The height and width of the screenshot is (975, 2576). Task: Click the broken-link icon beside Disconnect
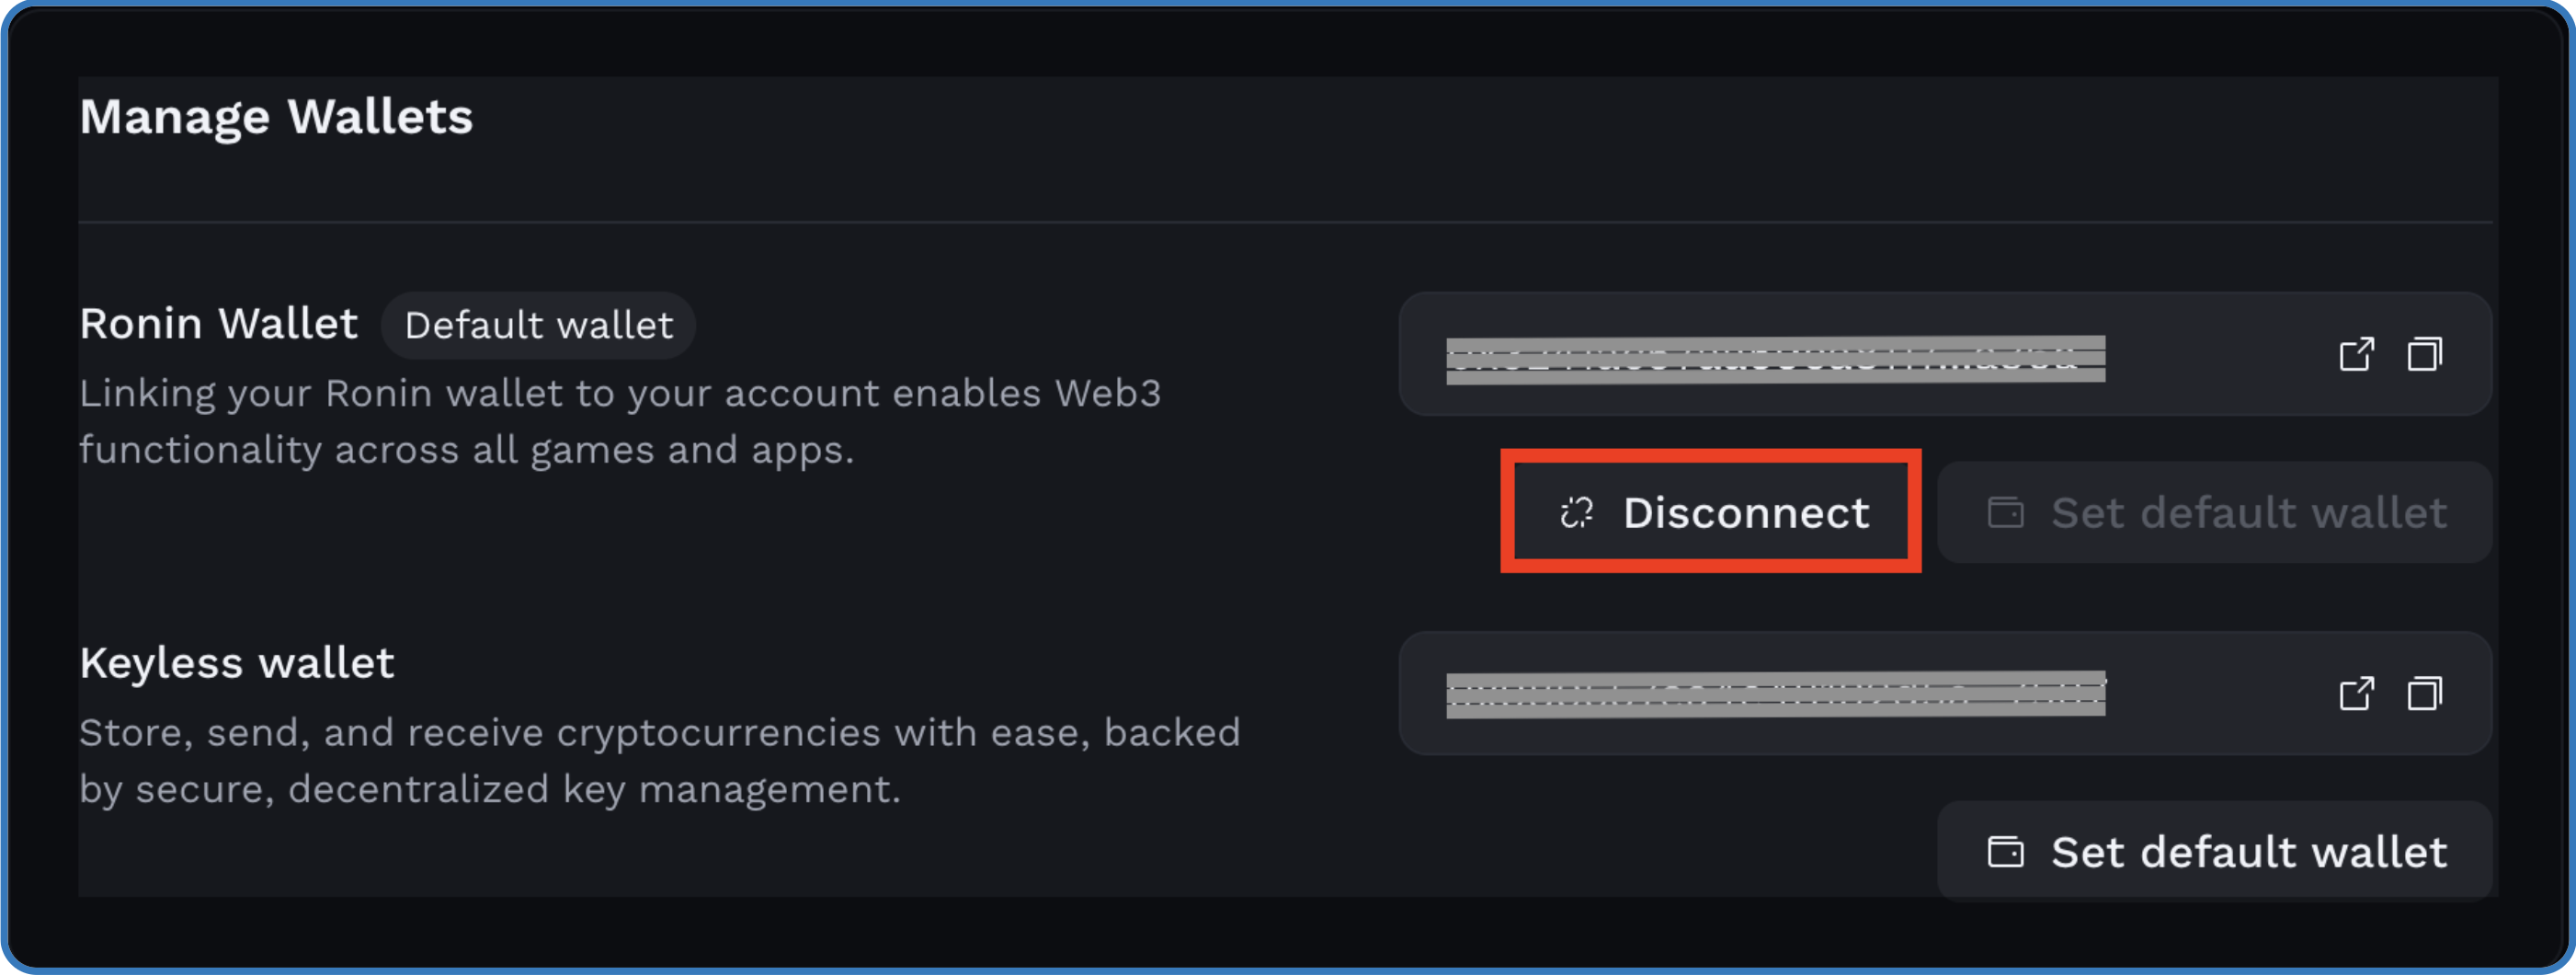coord(1577,513)
